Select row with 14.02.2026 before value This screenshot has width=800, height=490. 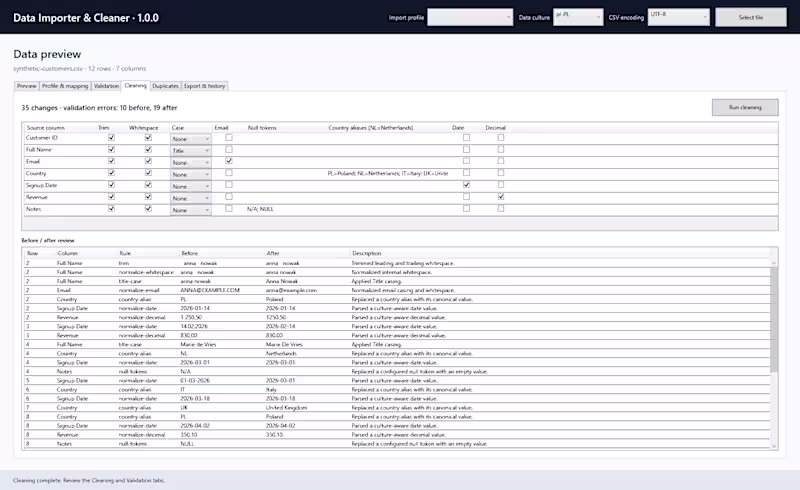(x=396, y=326)
